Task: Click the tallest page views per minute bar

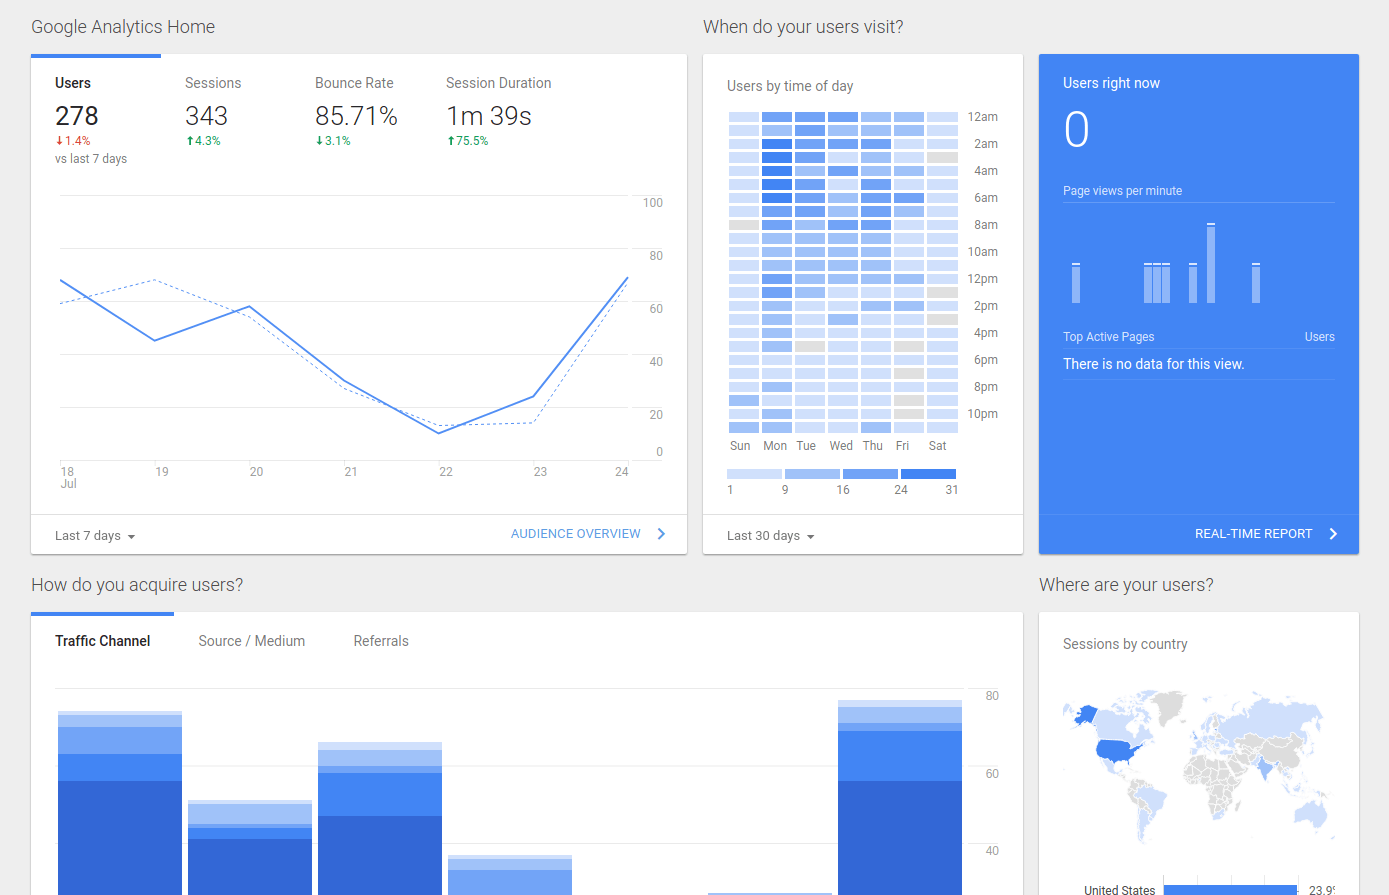Action: (1211, 263)
